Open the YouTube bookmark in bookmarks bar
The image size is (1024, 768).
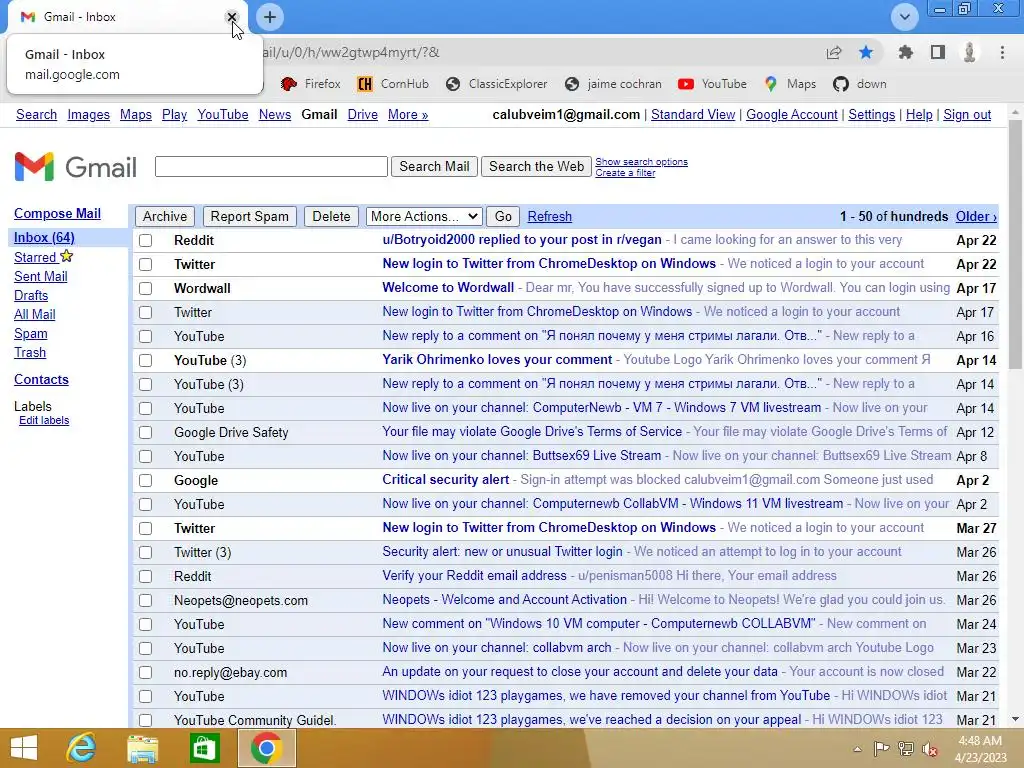[x=712, y=84]
